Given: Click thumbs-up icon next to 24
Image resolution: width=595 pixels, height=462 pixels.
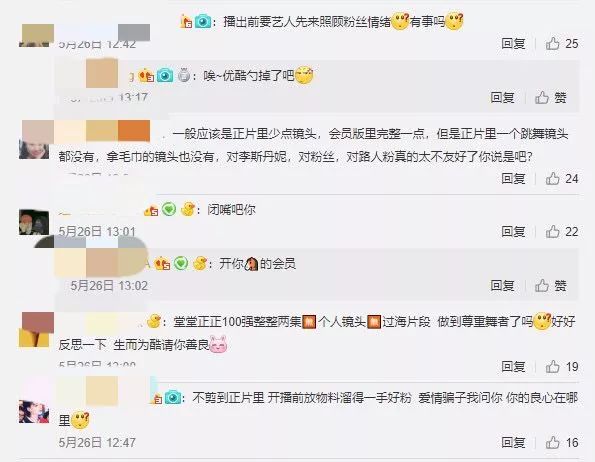Looking at the screenshot, I should [x=552, y=178].
